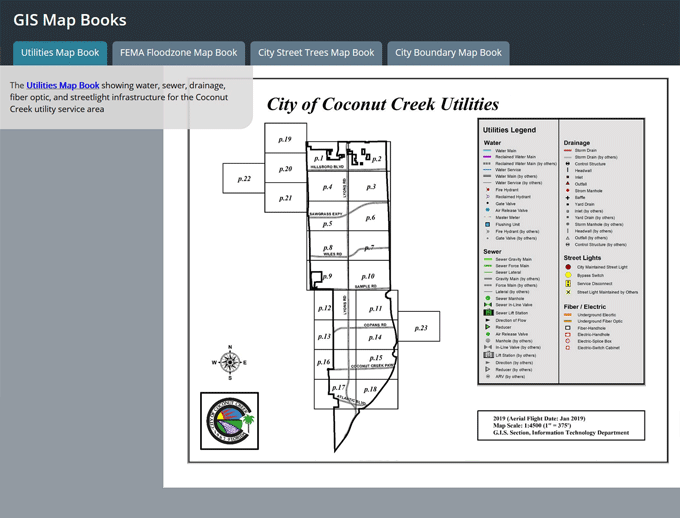
Task: Click the City of Coconut Creek seal logo
Action: pyautogui.click(x=229, y=422)
